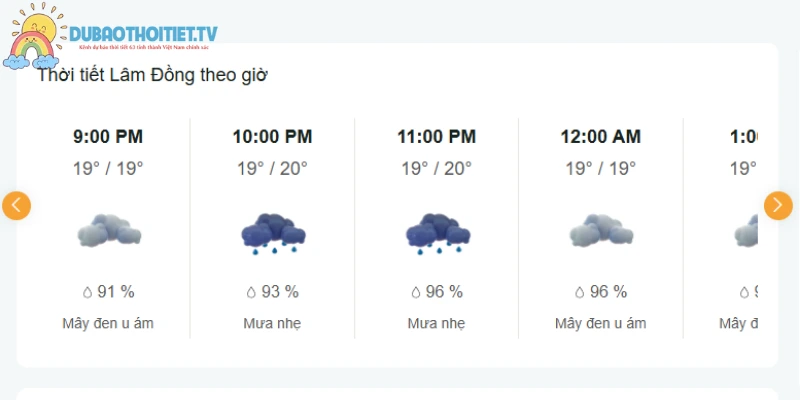Image resolution: width=800 pixels, height=400 pixels.
Task: Click 'Mưa nhẹ' label under 10:00 PM
Action: [x=272, y=323]
